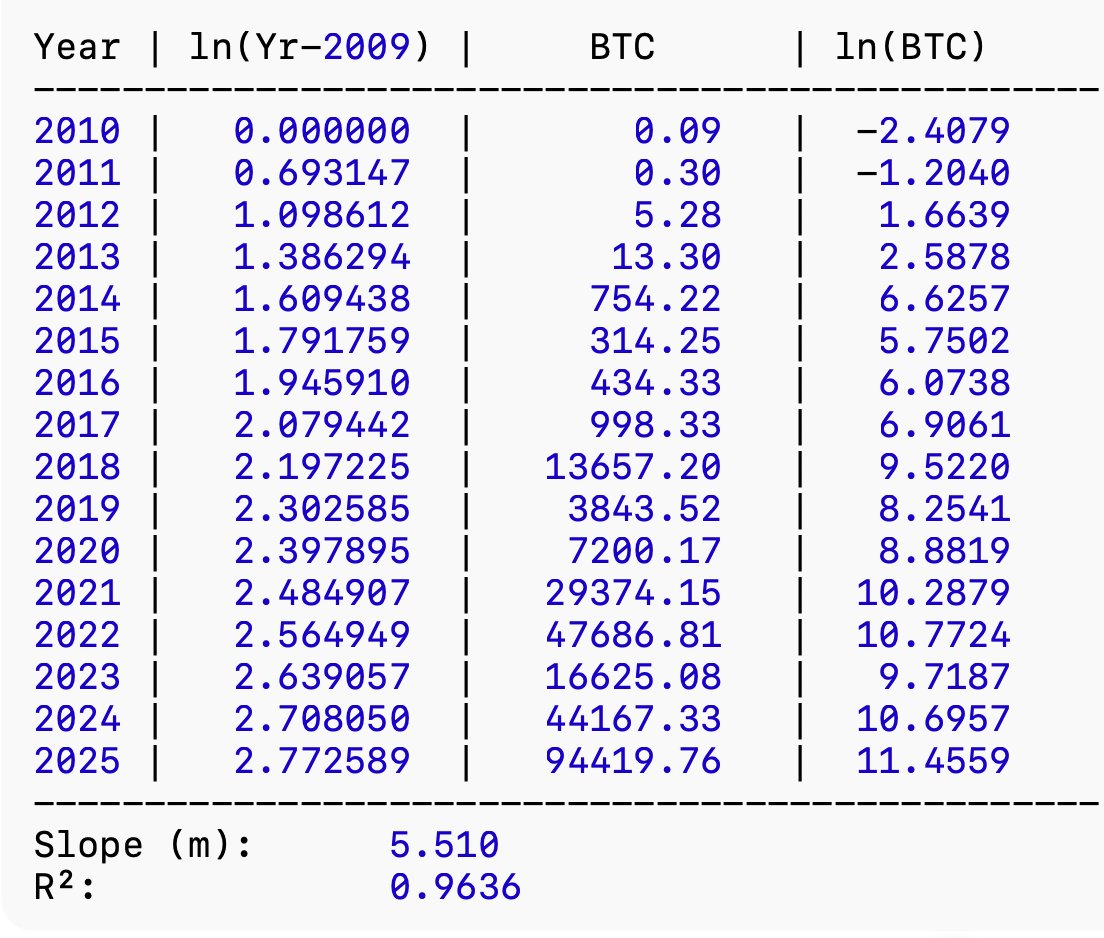Select the ln(Yr-2009) column header
This screenshot has width=1104, height=938.
point(310,47)
